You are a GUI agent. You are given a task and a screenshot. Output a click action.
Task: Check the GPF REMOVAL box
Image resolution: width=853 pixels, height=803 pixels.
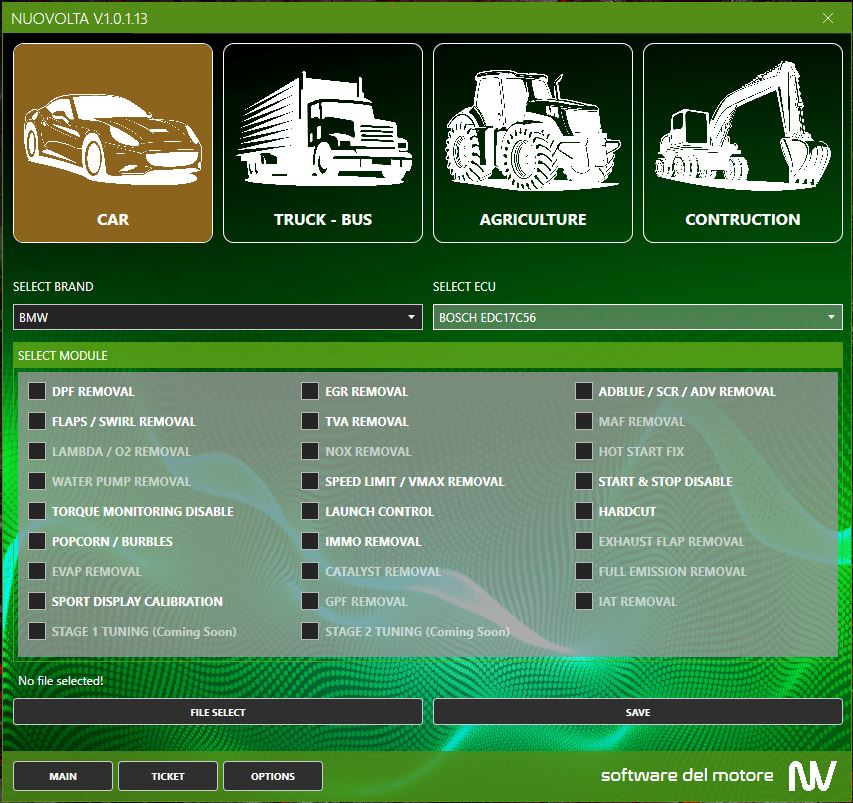(x=310, y=601)
